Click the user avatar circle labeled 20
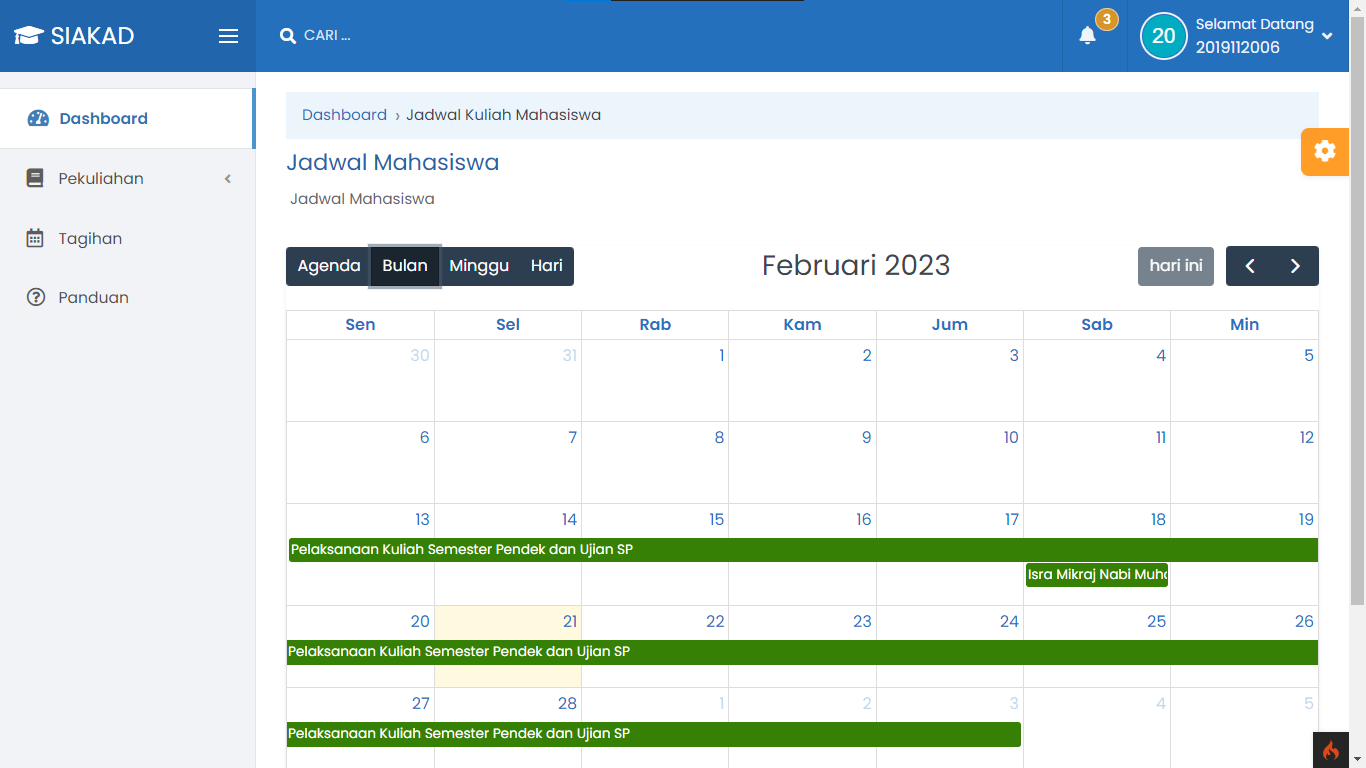The image size is (1366, 768). click(1163, 36)
